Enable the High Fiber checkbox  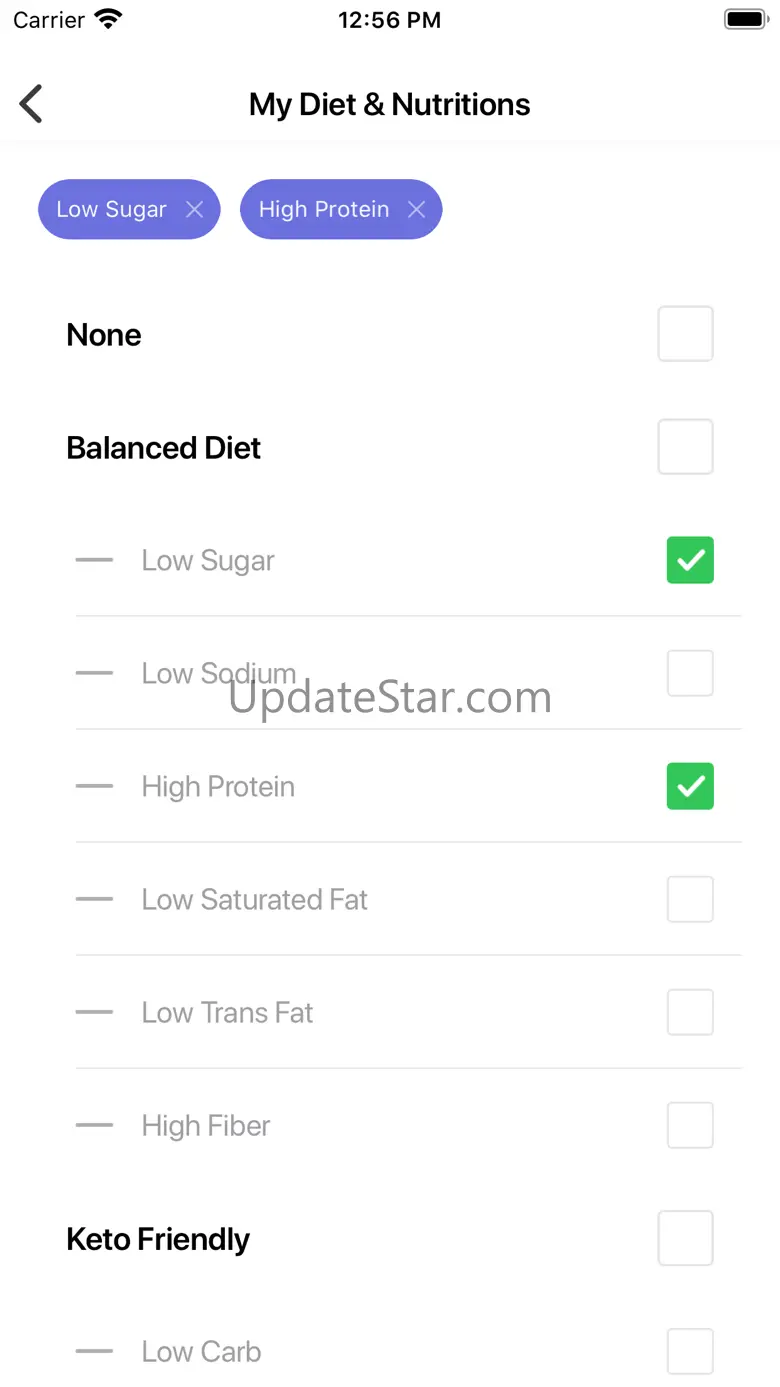click(x=690, y=1125)
